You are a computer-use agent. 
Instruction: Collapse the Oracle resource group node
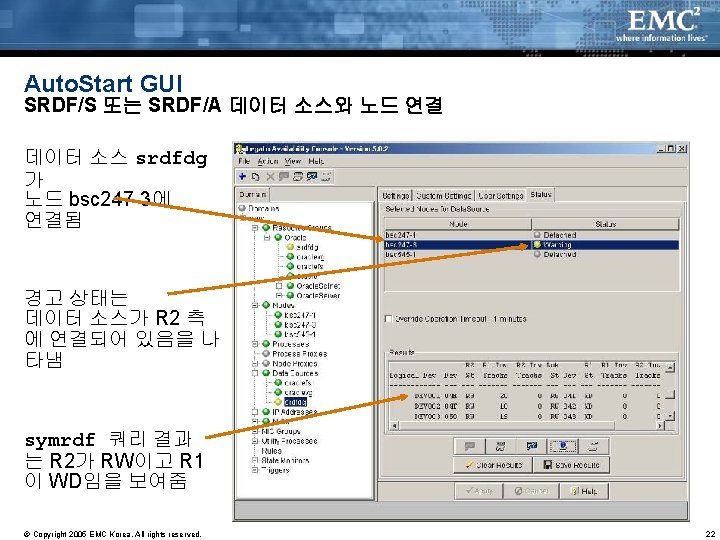coord(267,237)
